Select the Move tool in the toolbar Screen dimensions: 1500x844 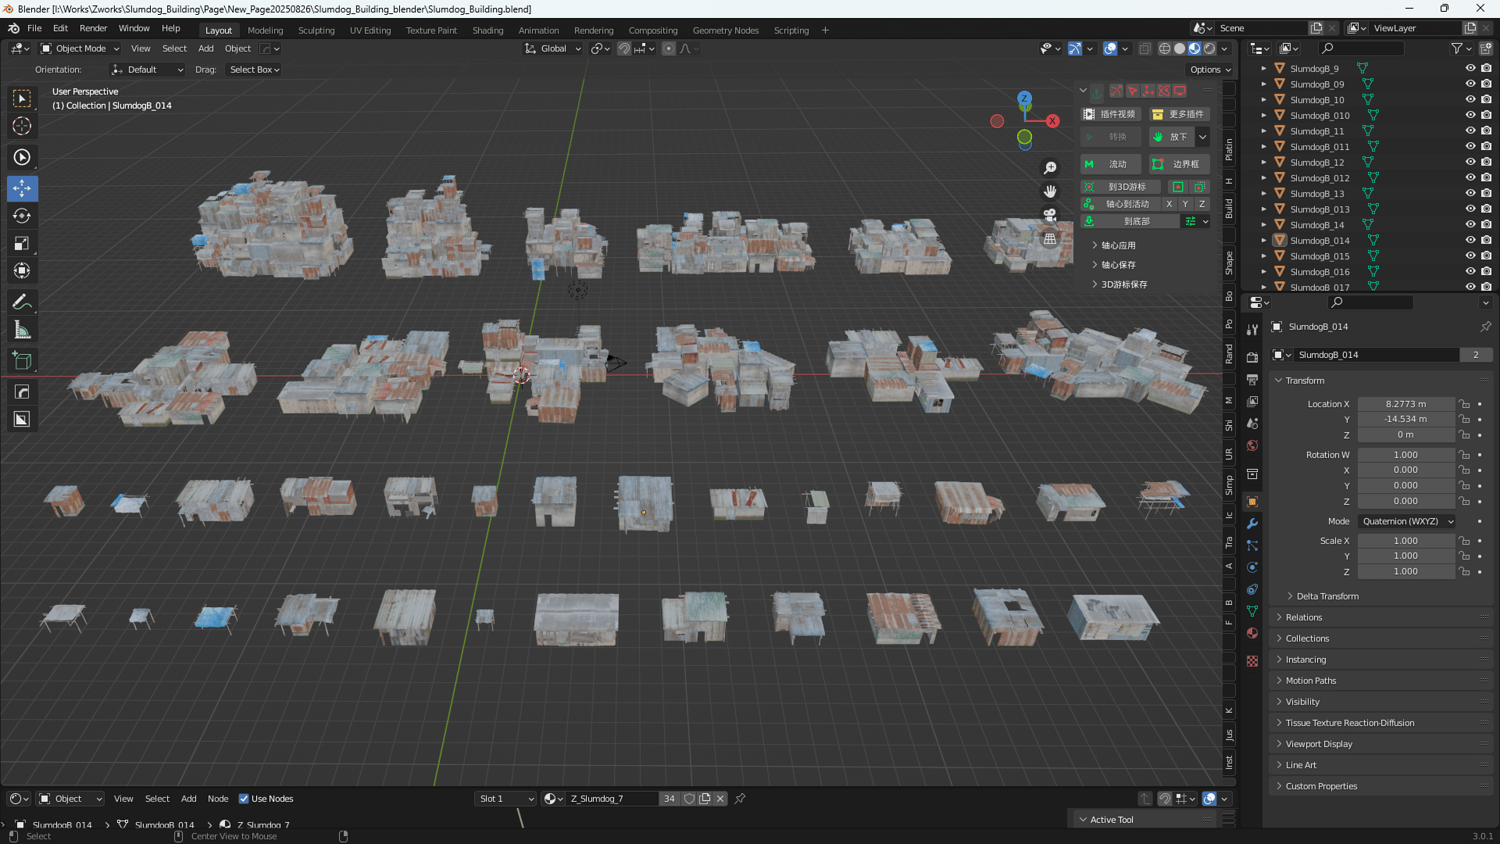click(x=22, y=188)
